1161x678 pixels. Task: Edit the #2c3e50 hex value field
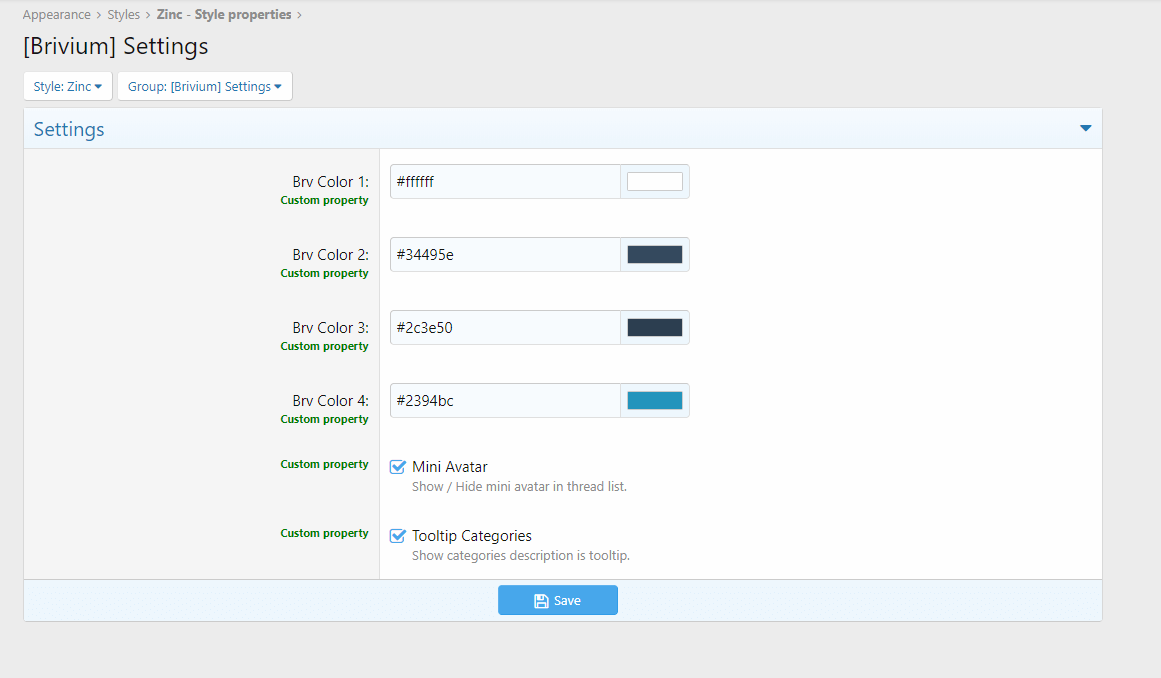pos(504,328)
